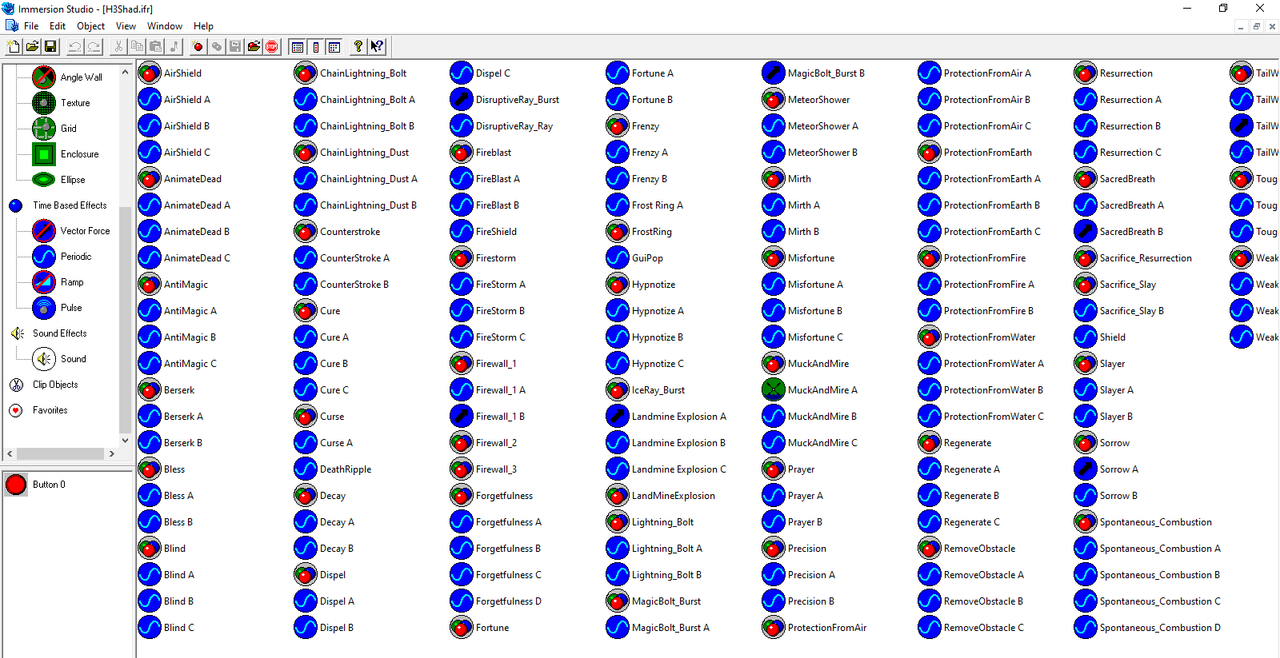
Task: Click the Redo toolbar icon
Action: point(93,46)
